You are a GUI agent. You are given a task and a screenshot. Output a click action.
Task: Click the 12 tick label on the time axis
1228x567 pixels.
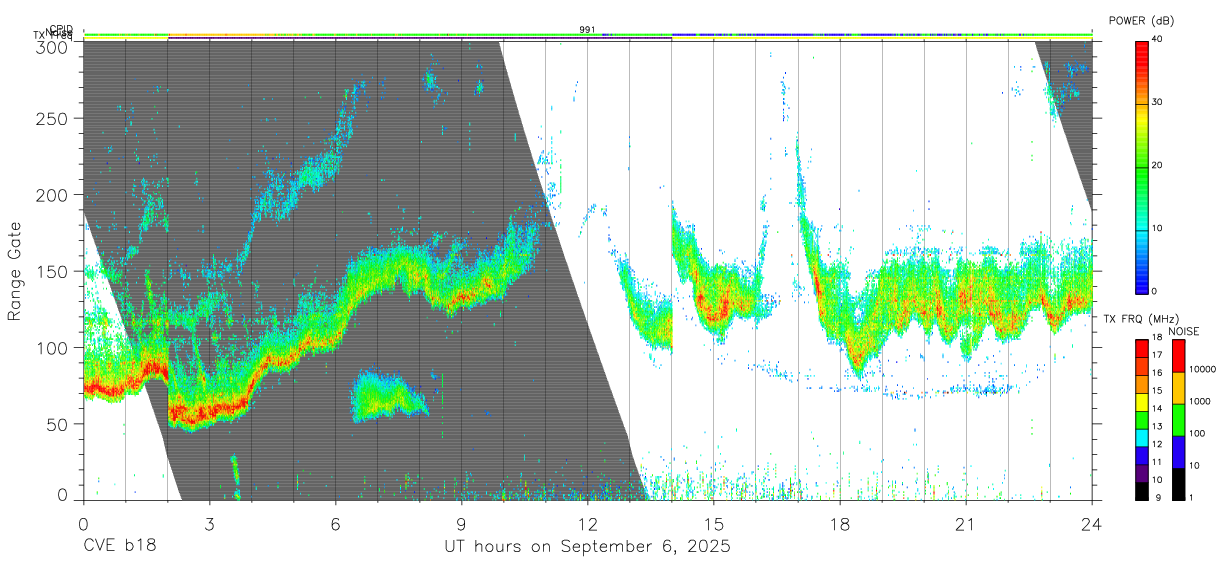pos(588,524)
